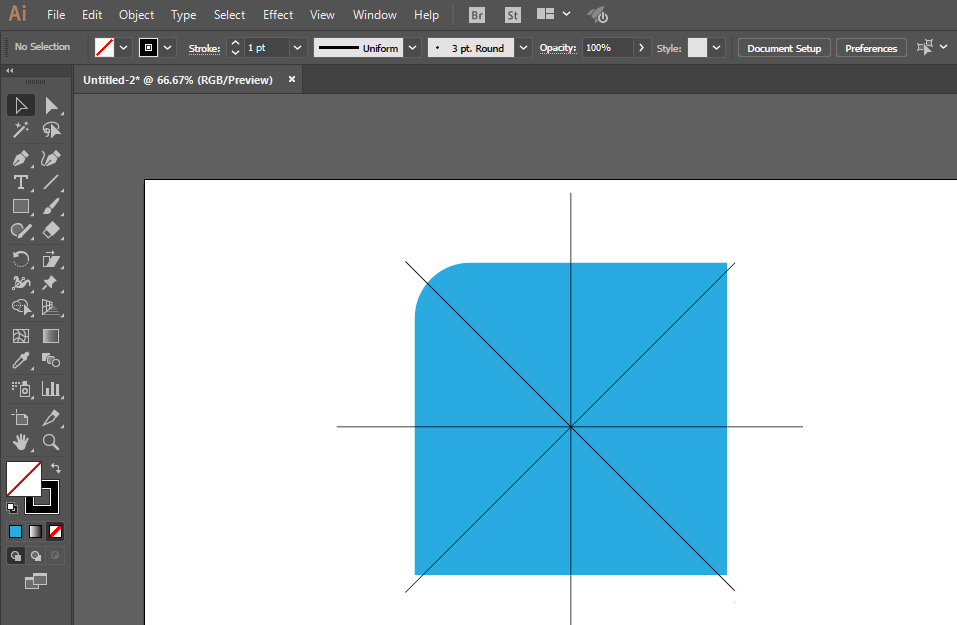
Task: Select the Eraser tool
Action: 51,231
